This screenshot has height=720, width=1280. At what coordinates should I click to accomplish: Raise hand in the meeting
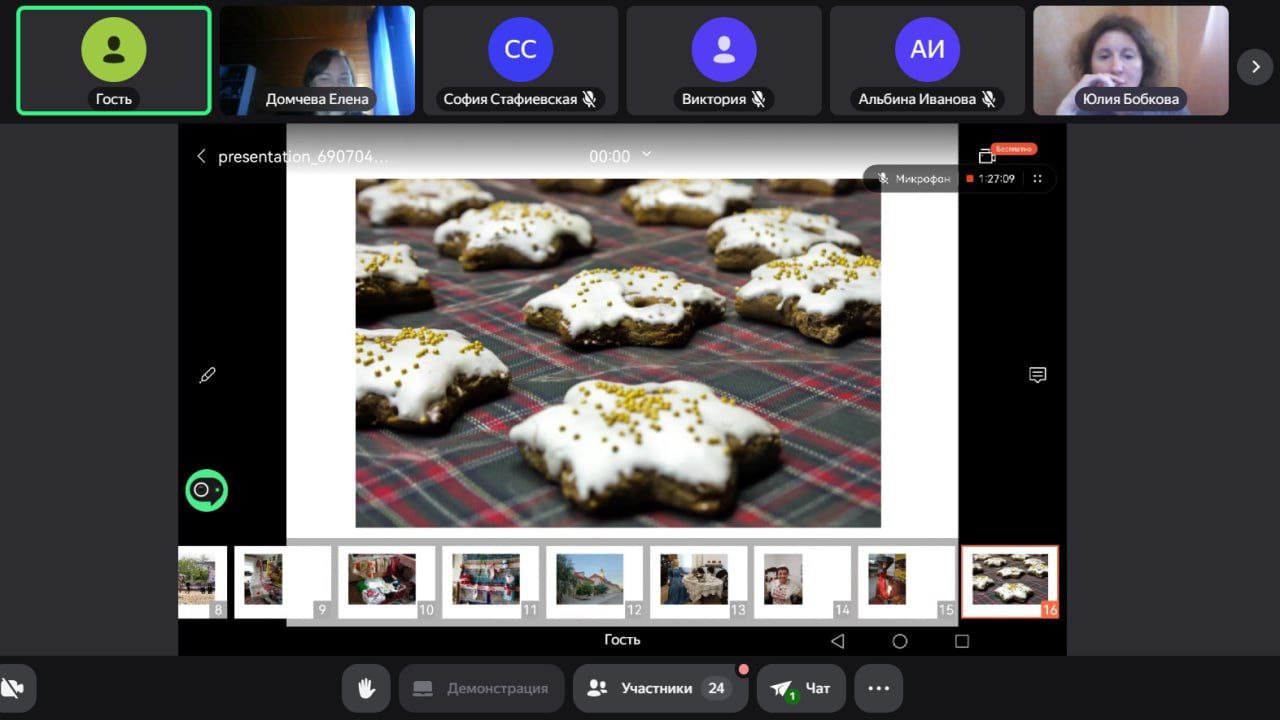(366, 688)
